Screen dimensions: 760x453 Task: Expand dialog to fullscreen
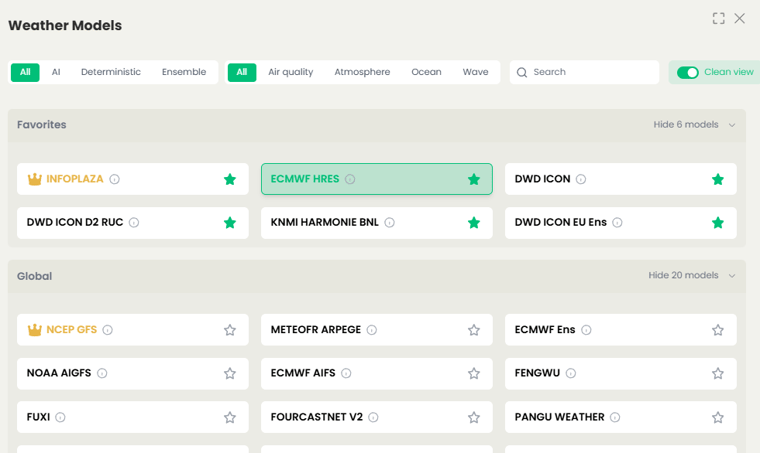click(719, 18)
